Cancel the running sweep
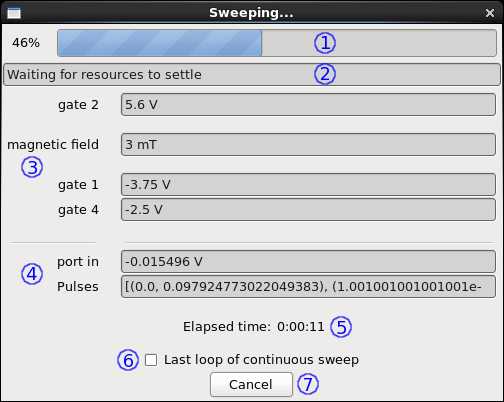504x402 pixels. coord(251,384)
